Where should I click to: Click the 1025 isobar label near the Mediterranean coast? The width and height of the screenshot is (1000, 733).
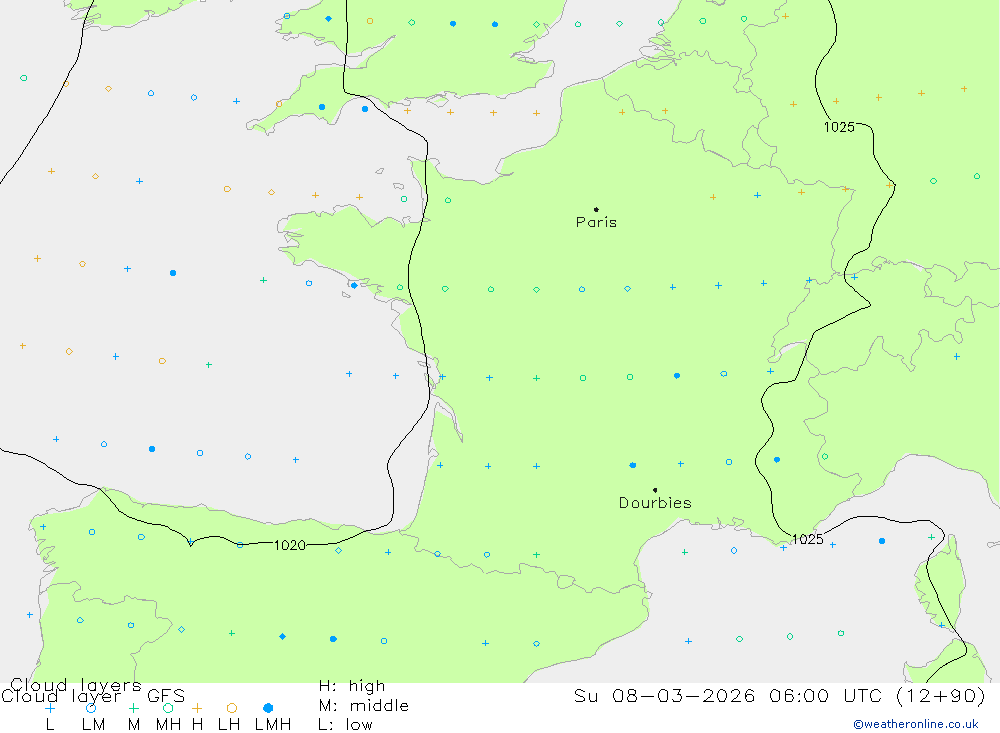[x=807, y=539]
